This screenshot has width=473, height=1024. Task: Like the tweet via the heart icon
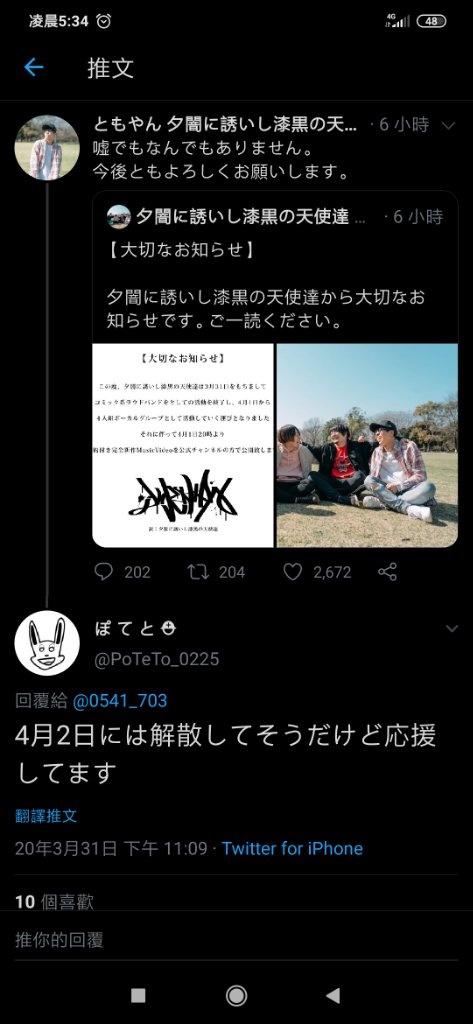[293, 572]
